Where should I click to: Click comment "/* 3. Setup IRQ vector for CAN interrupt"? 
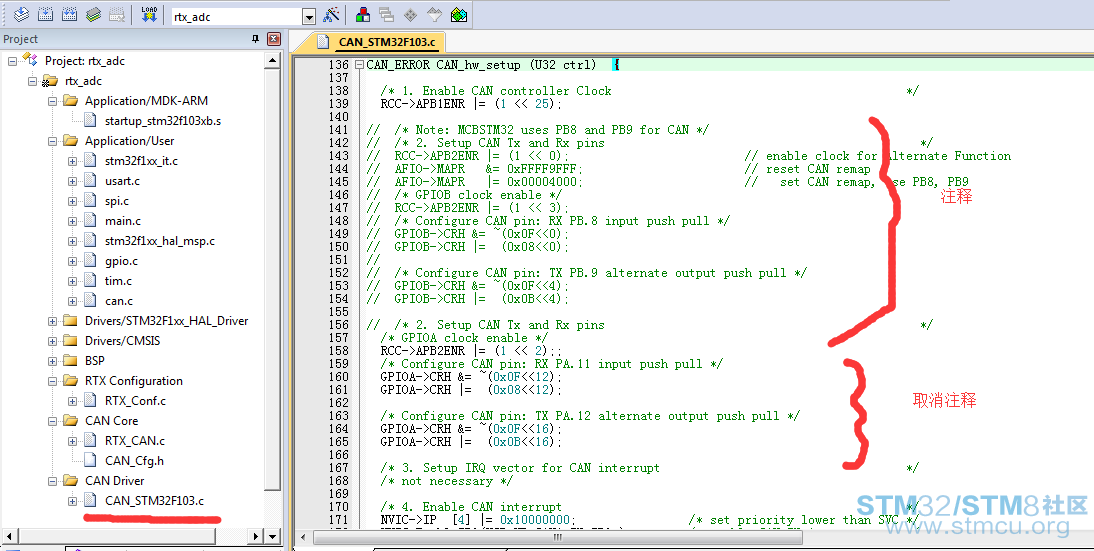[520, 468]
